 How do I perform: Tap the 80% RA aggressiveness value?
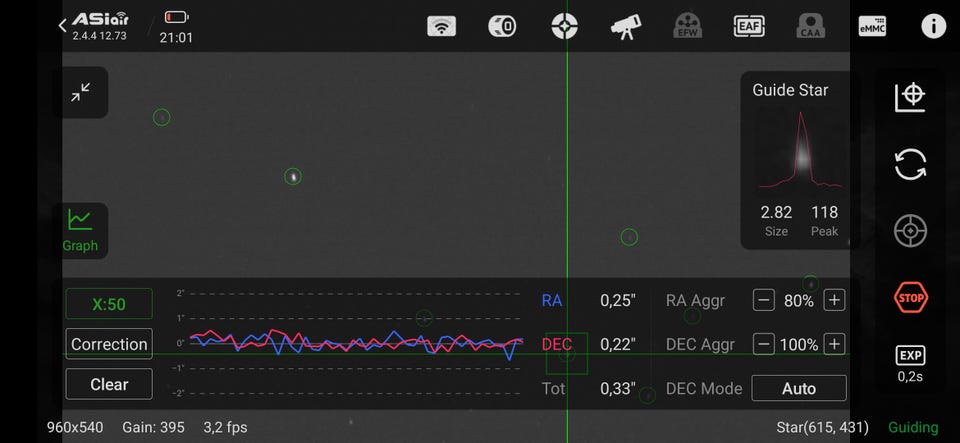799,300
